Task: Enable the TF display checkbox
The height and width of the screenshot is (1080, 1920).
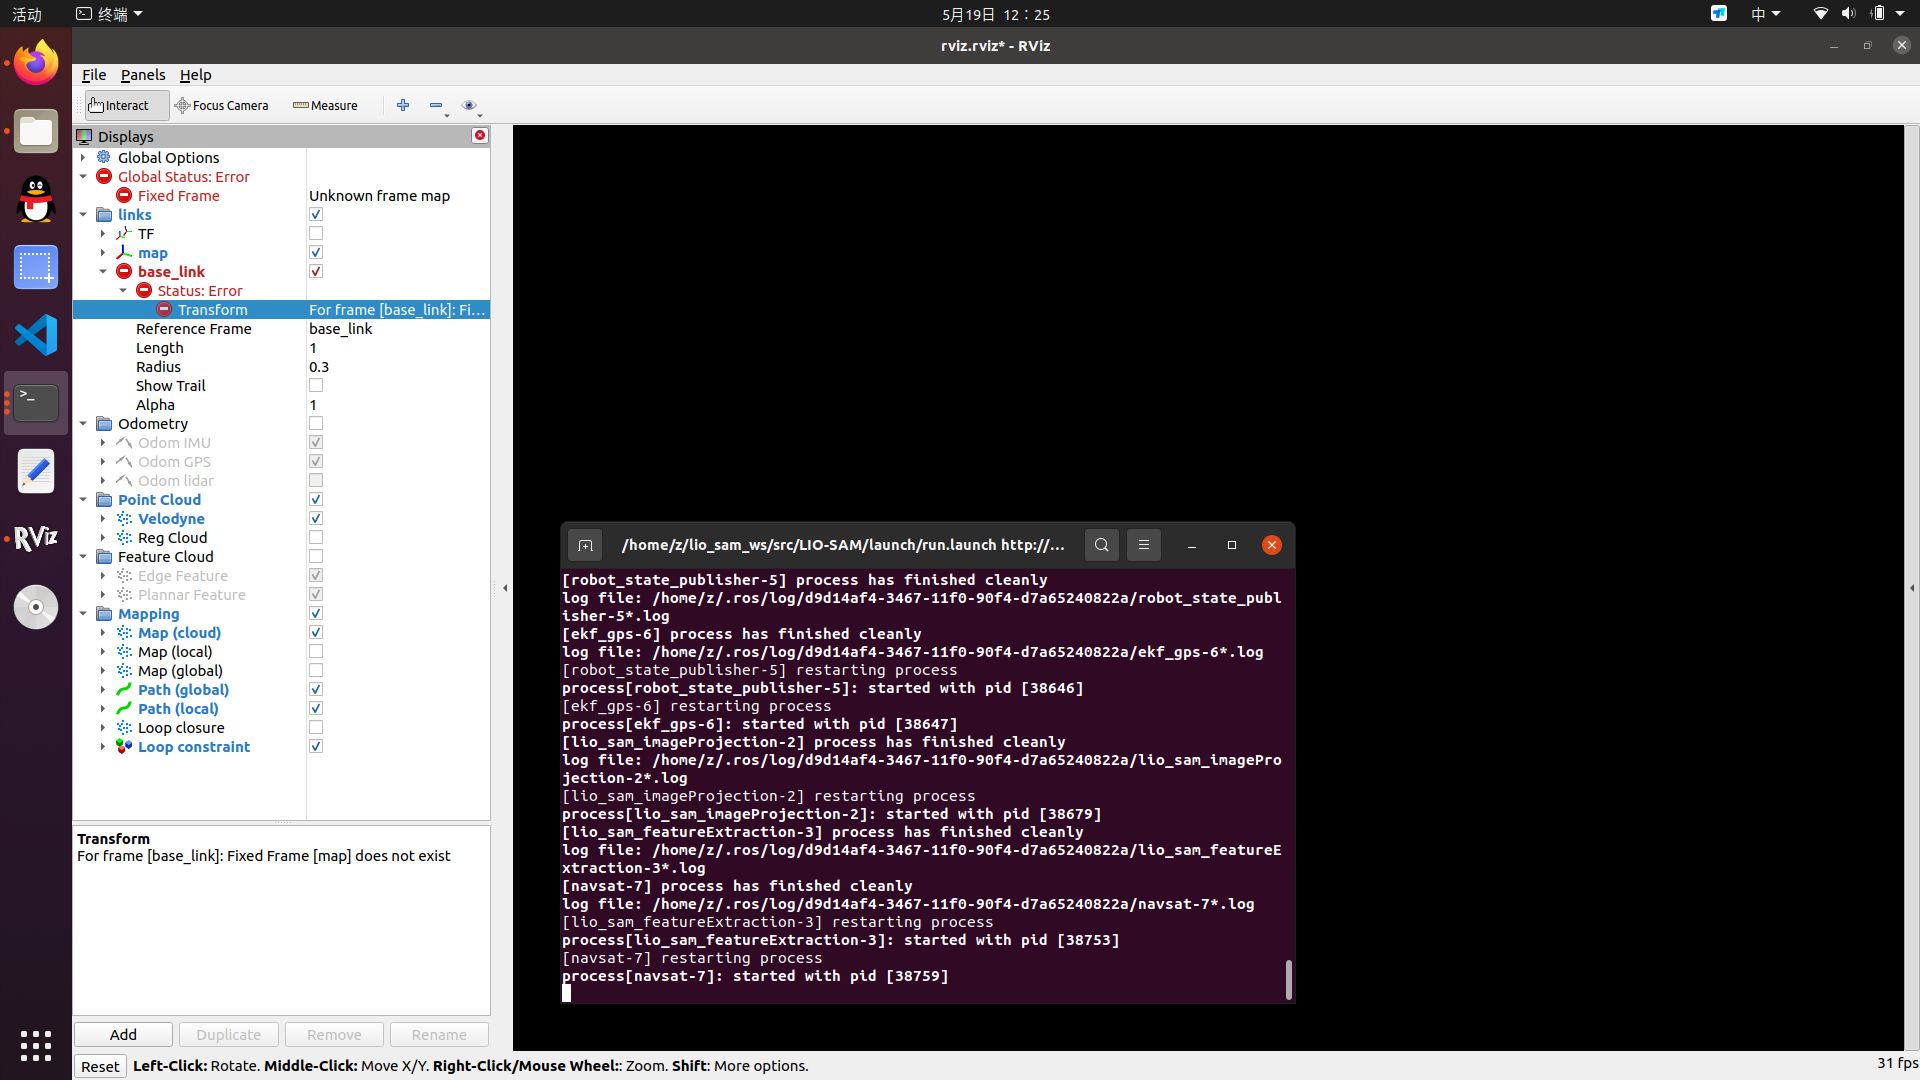Action: 316,234
